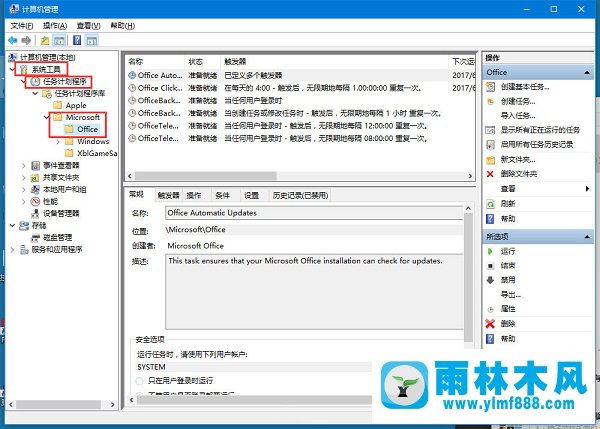Expand the Windows folder node
The height and width of the screenshot is (429, 600).
click(58, 142)
